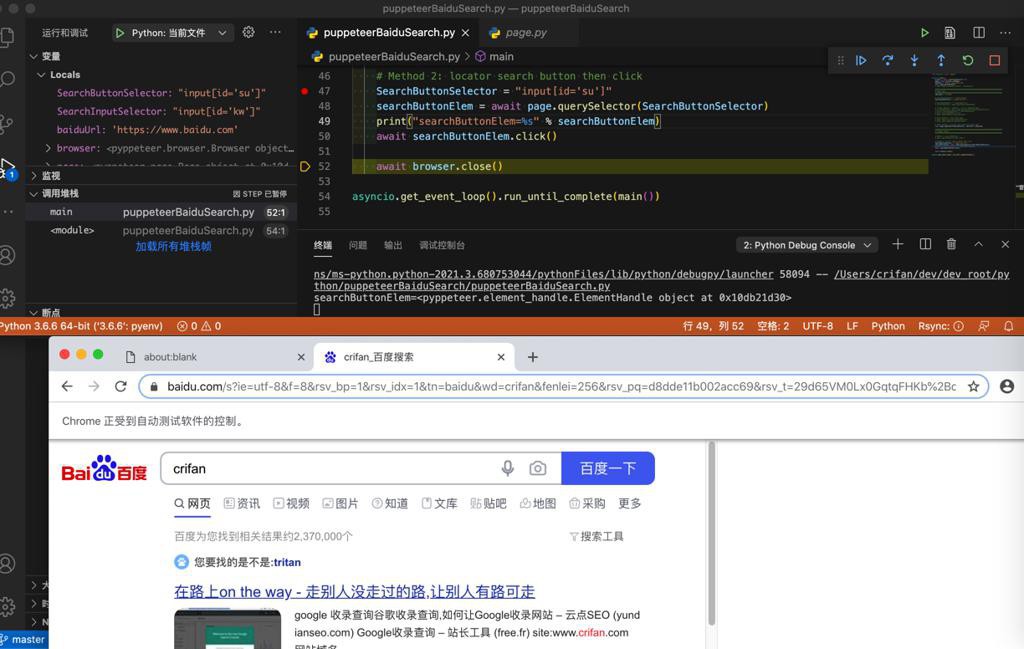This screenshot has width=1024, height=649.
Task: Expand the 监视 section
Action: pyautogui.click(x=33, y=176)
